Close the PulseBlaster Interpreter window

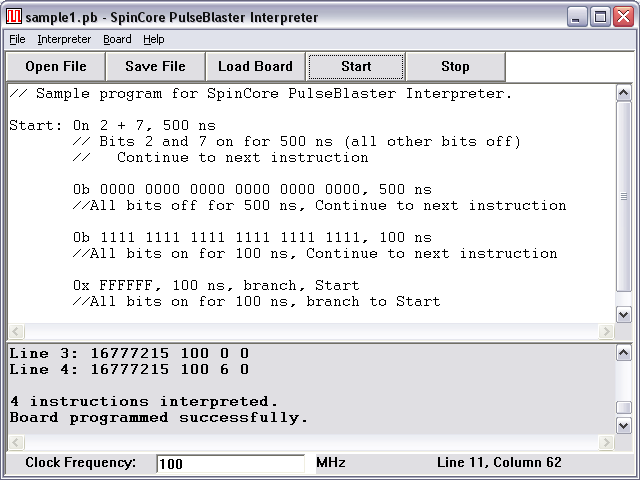[x=623, y=17]
